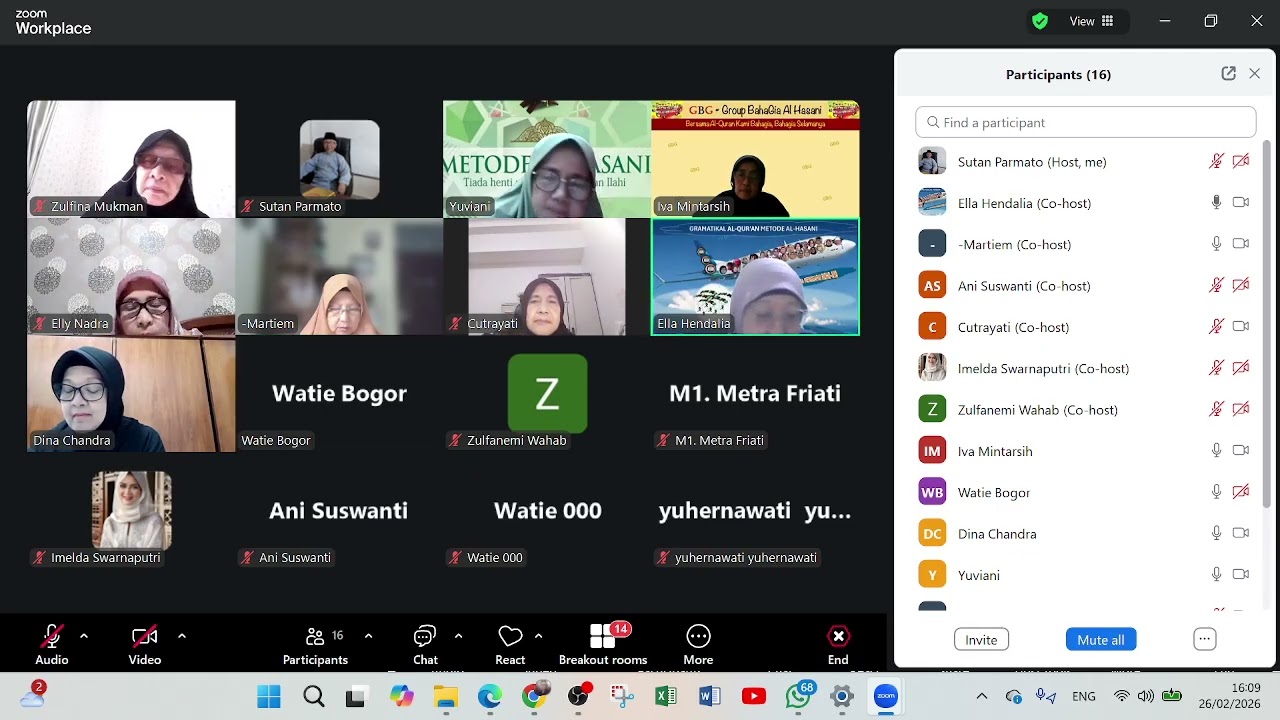1280x720 pixels.
Task: Open Breakout rooms
Action: [603, 644]
